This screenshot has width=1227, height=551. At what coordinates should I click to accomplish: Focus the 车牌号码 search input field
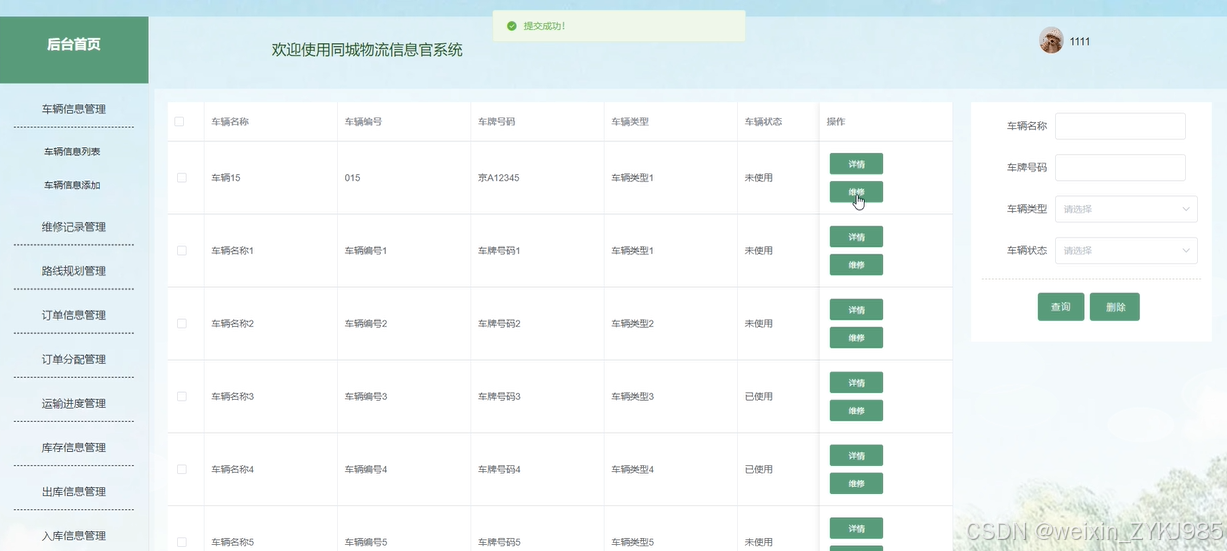tap(1120, 168)
